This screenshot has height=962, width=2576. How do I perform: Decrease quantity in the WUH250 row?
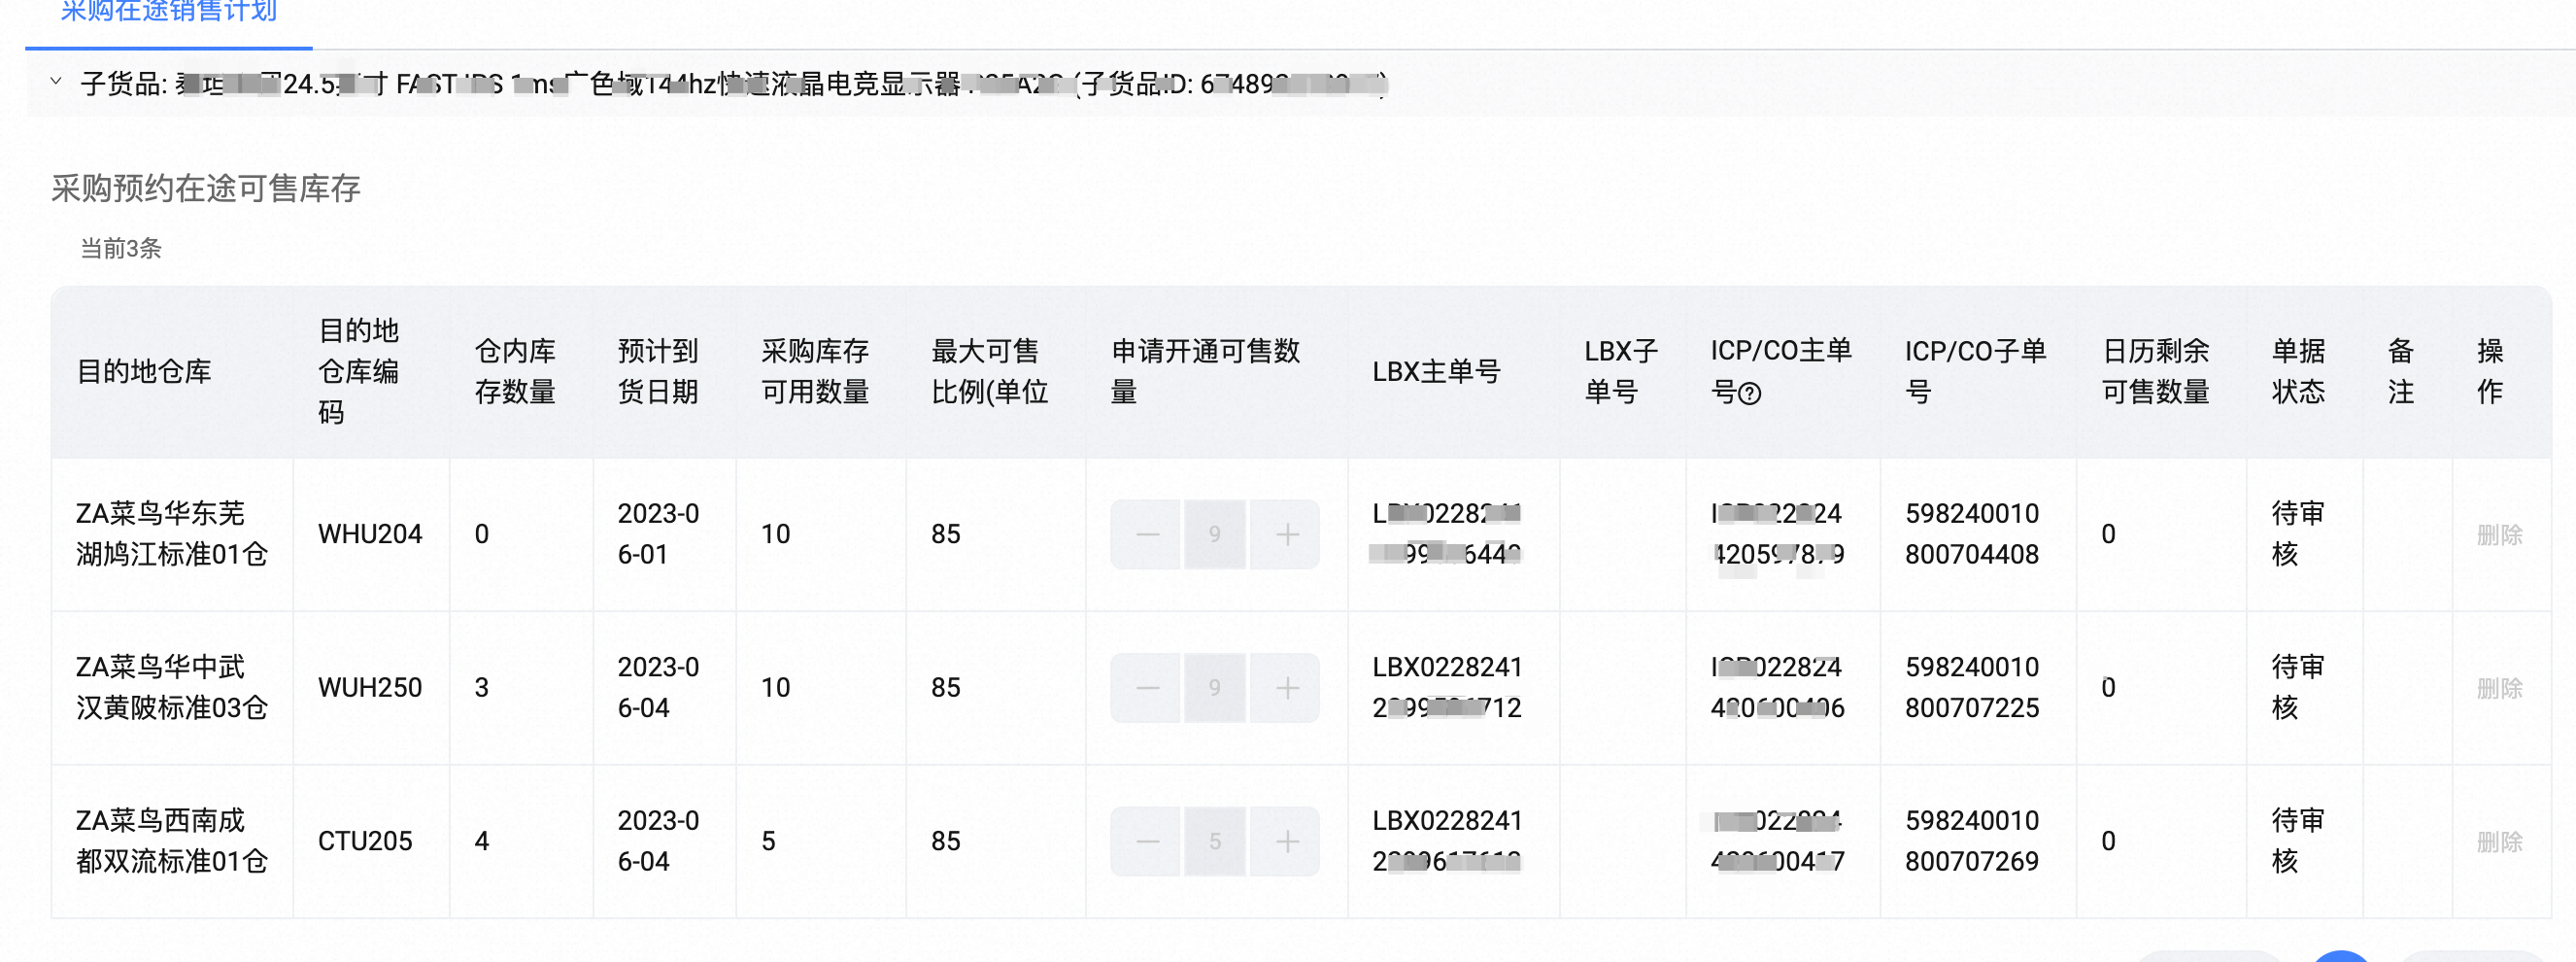[x=1147, y=688]
